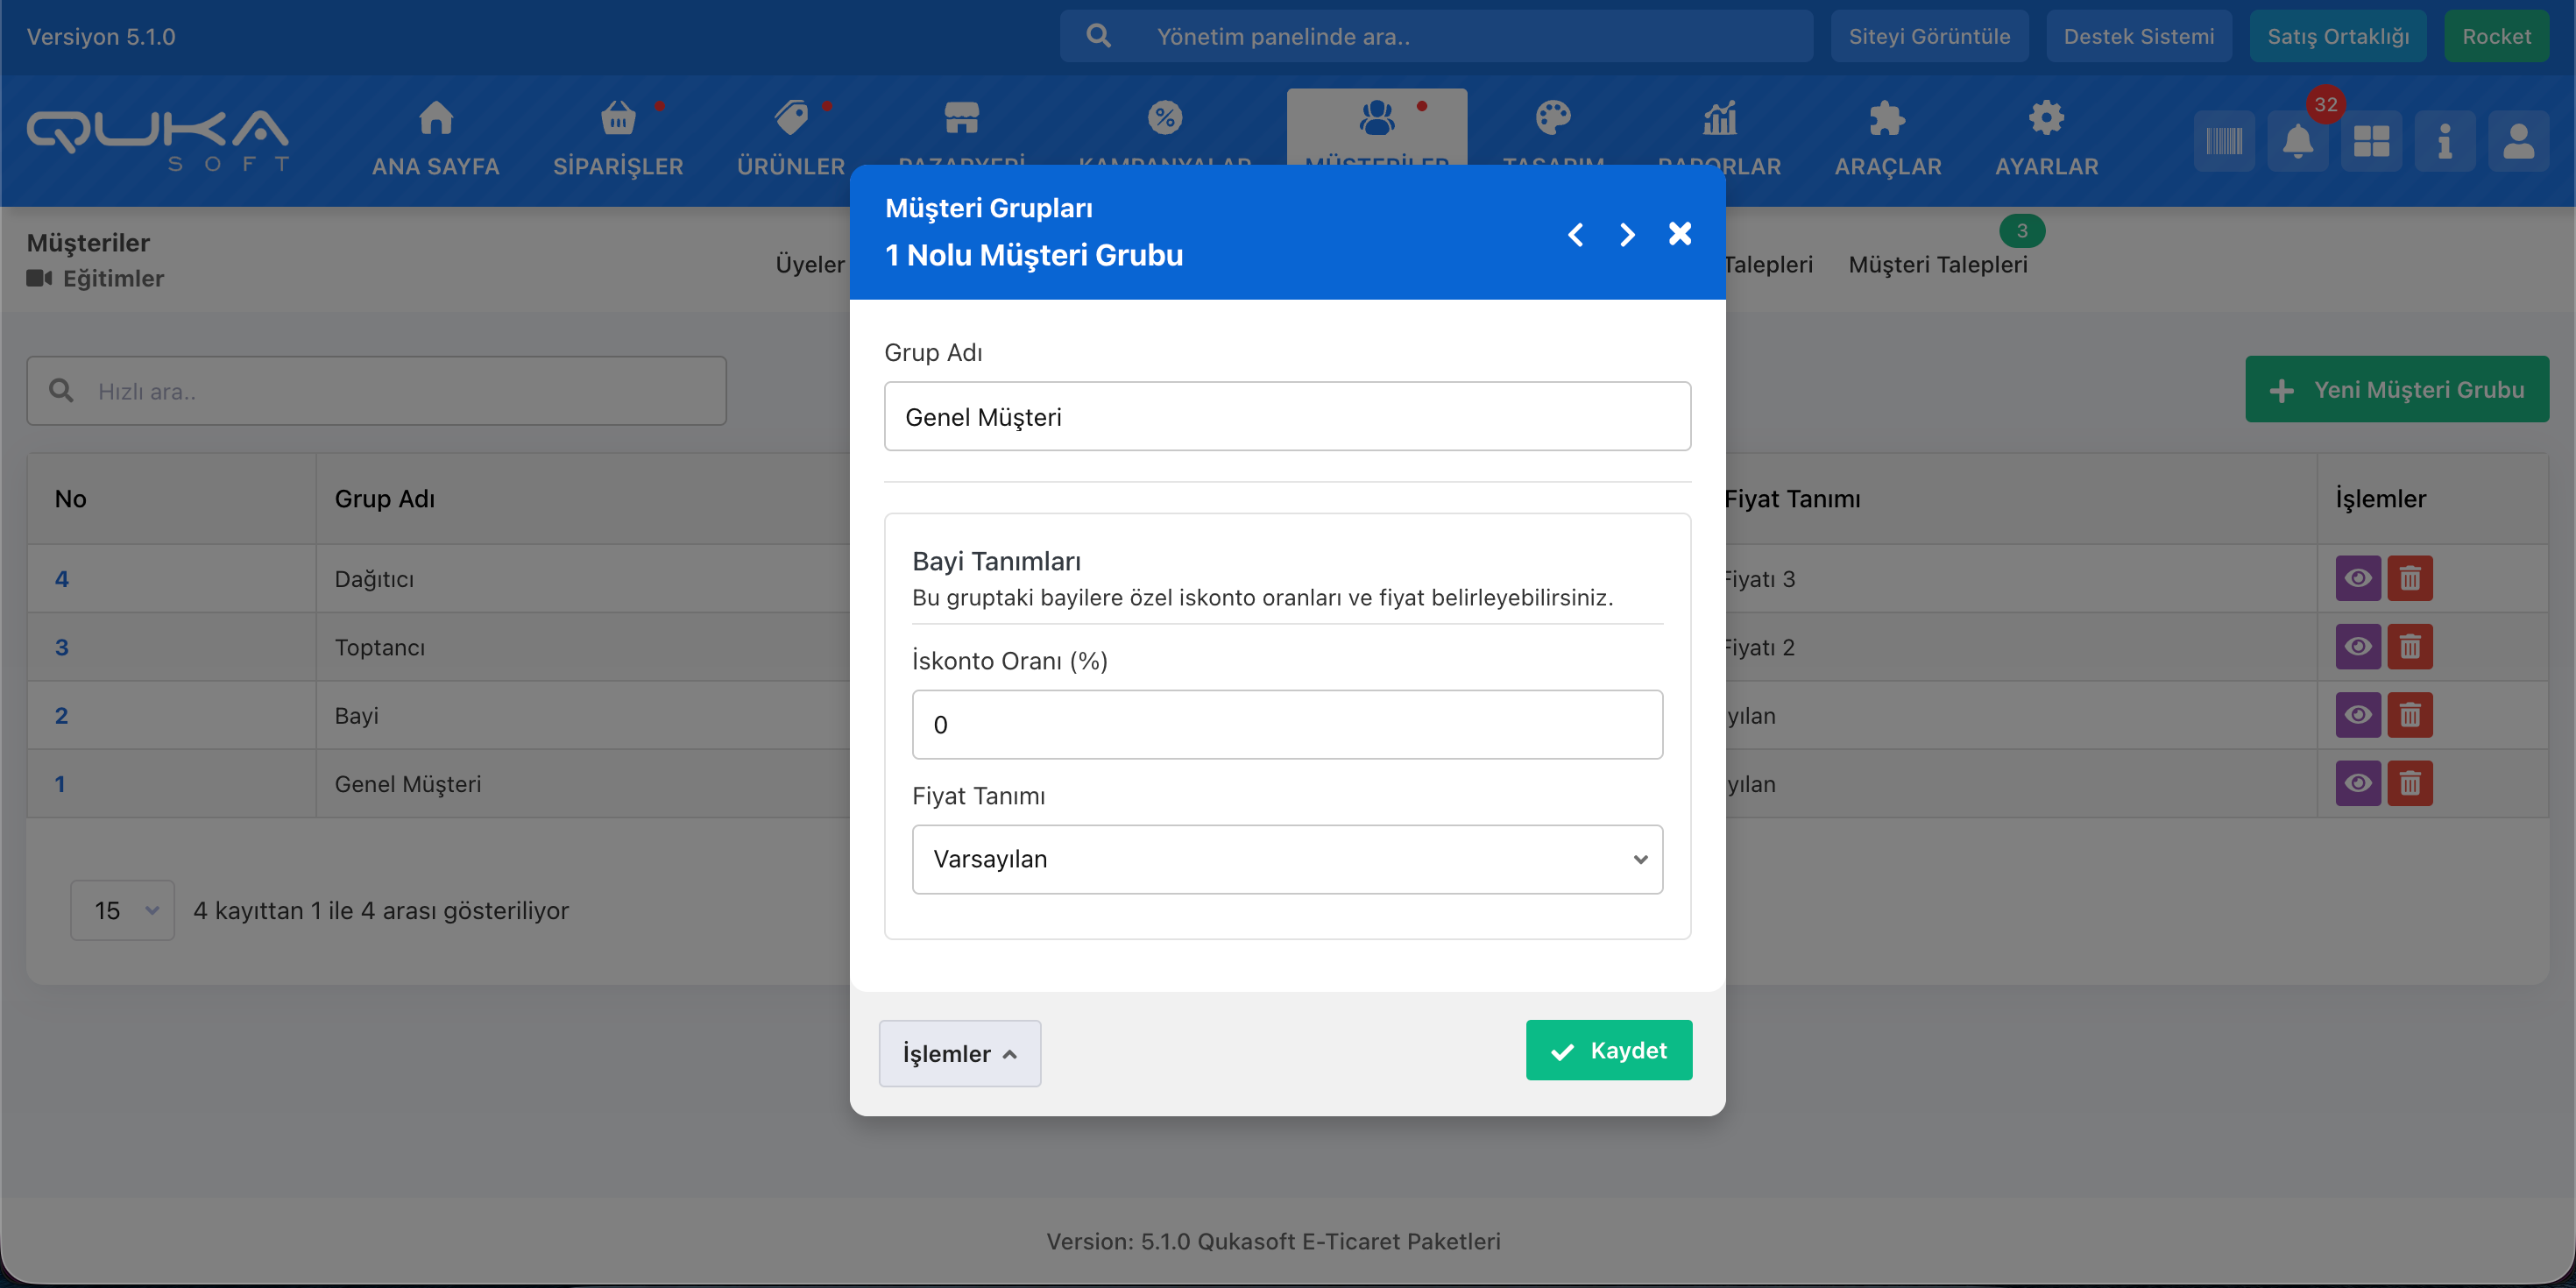Screen dimensions: 2576x1288
Task: Open the page size 15 dropdown
Action: [x=123, y=910]
